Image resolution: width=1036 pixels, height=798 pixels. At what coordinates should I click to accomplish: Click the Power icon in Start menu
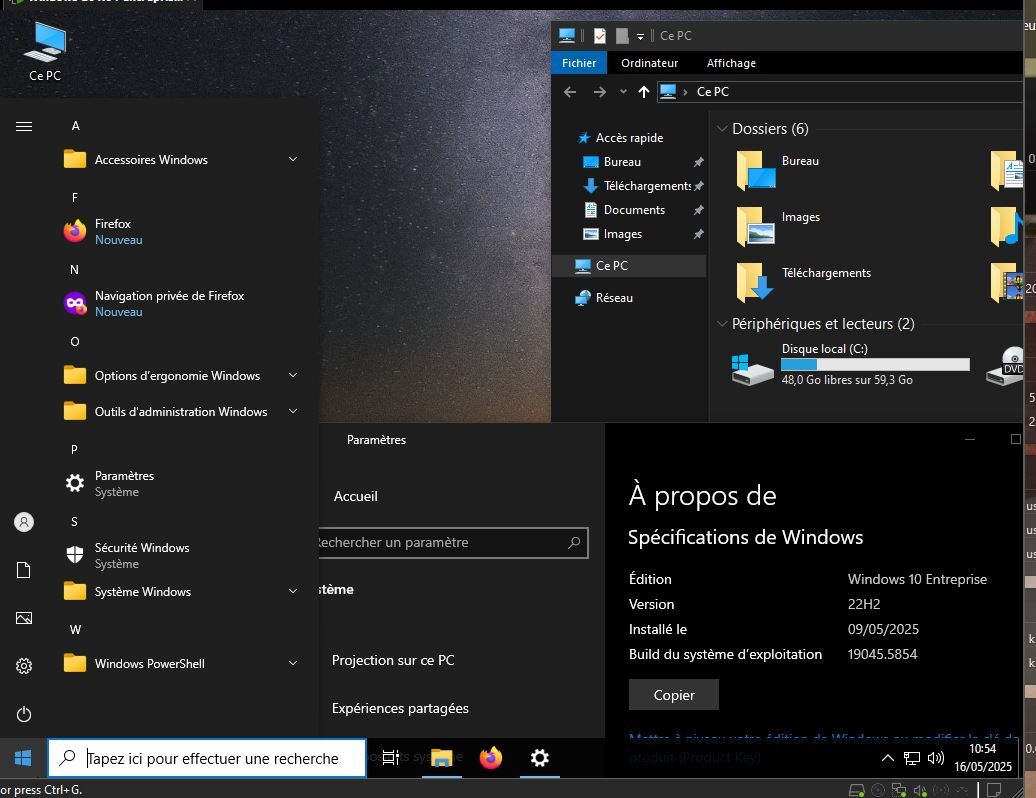pyautogui.click(x=24, y=714)
